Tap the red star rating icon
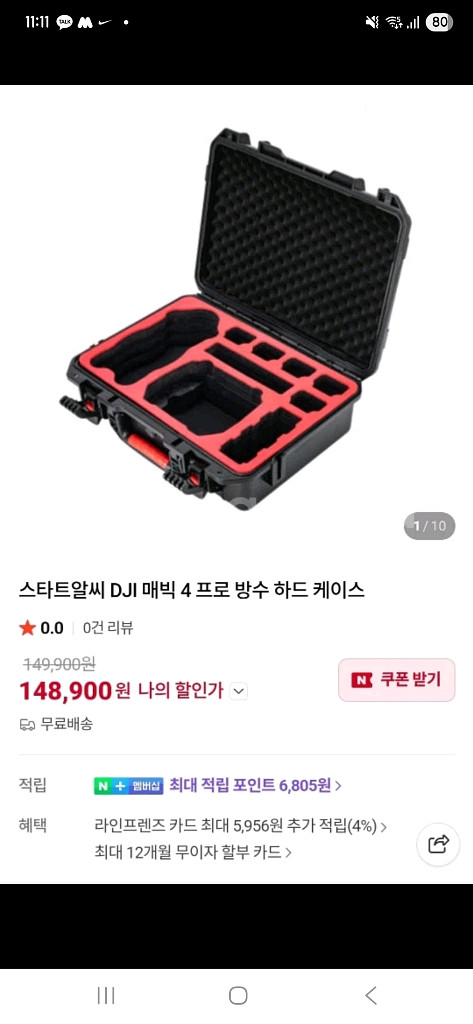The height and width of the screenshot is (1024, 473). tap(27, 628)
